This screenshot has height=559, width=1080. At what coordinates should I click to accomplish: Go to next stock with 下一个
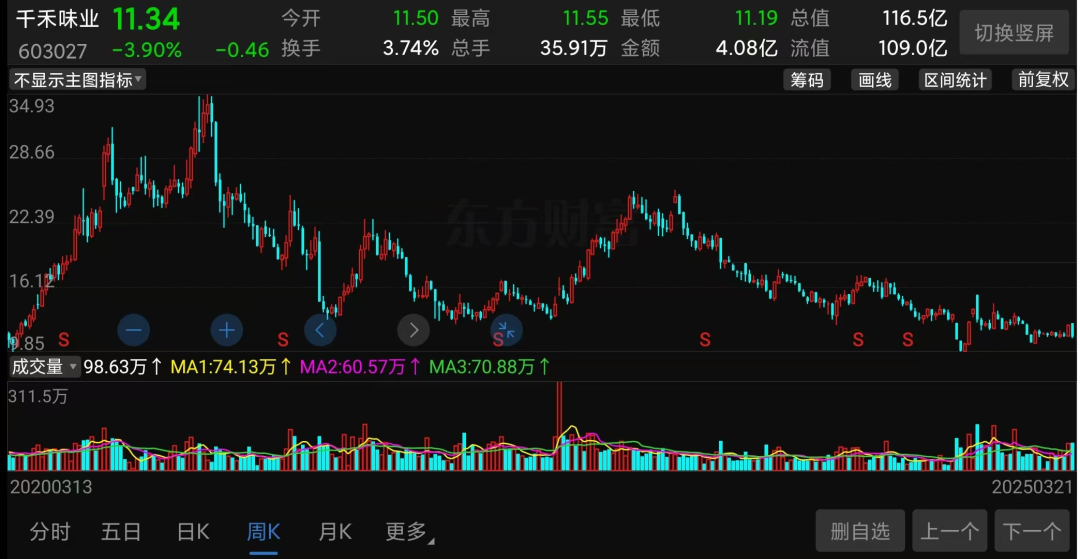pos(1032,531)
